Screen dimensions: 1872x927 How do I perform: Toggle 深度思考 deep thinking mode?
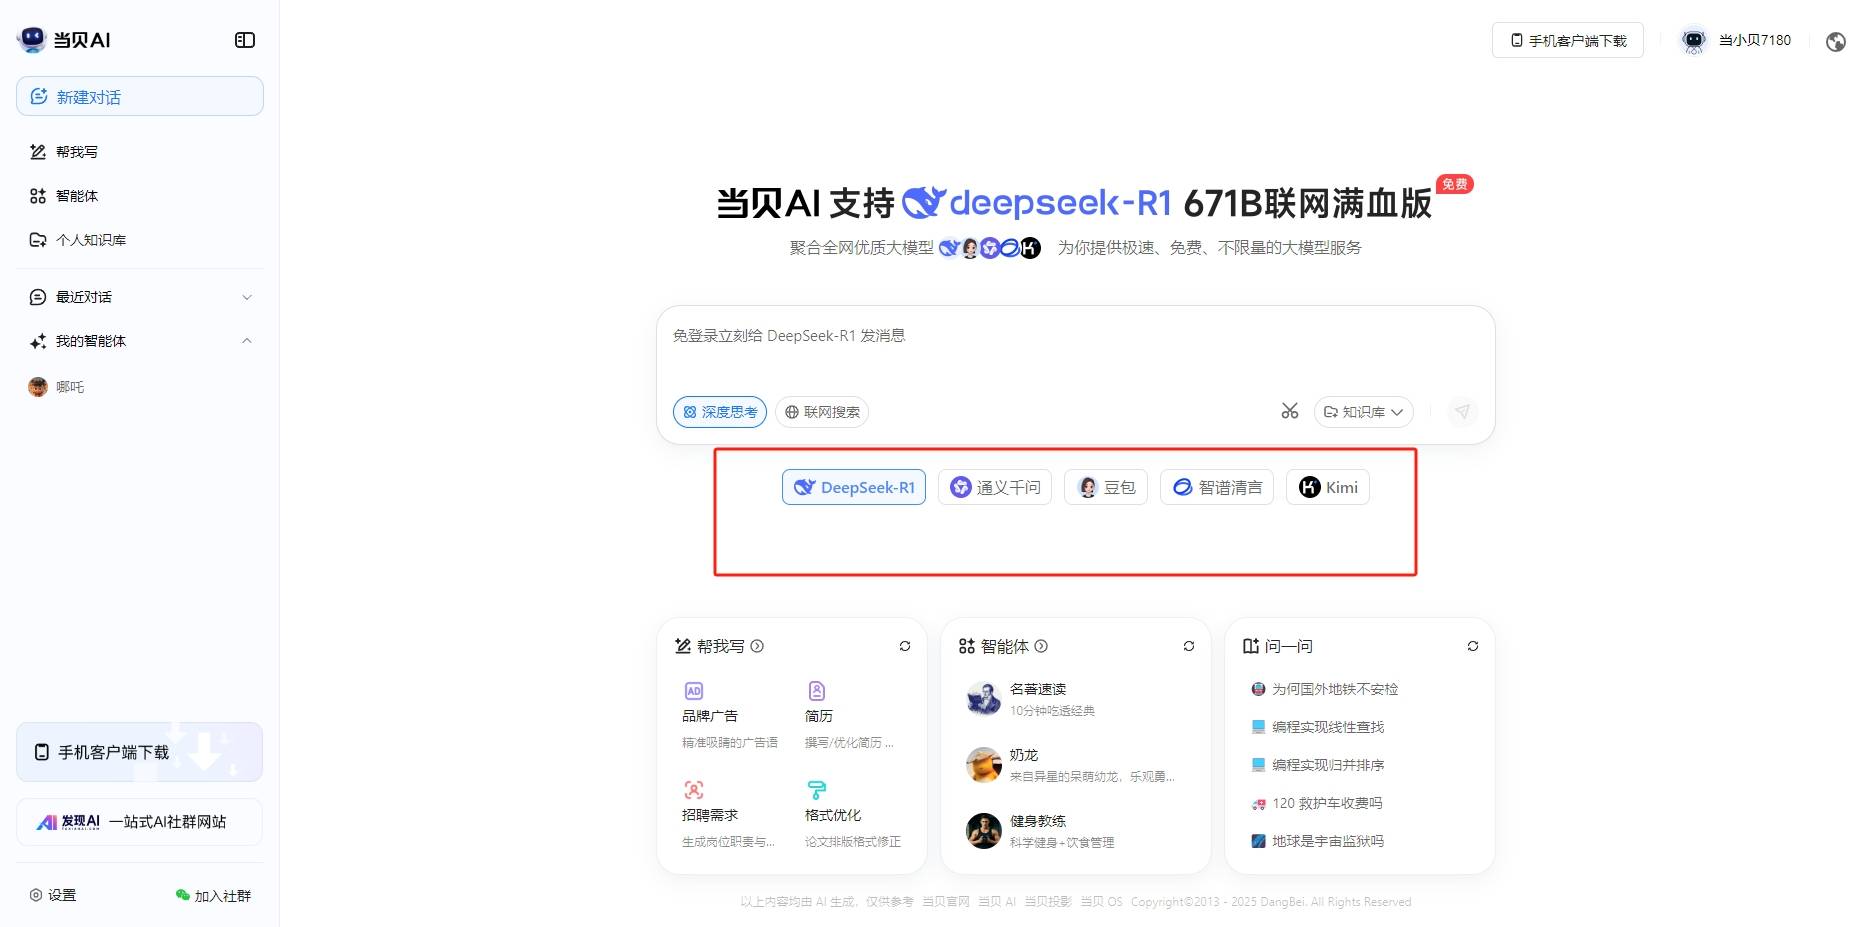point(719,412)
